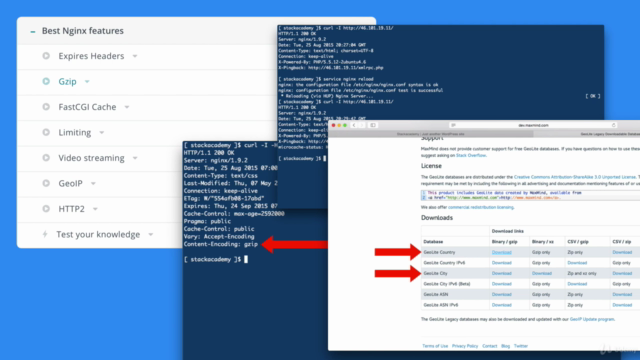
Task: Download GeoLite City CSV / zip
Action: (x=622, y=273)
